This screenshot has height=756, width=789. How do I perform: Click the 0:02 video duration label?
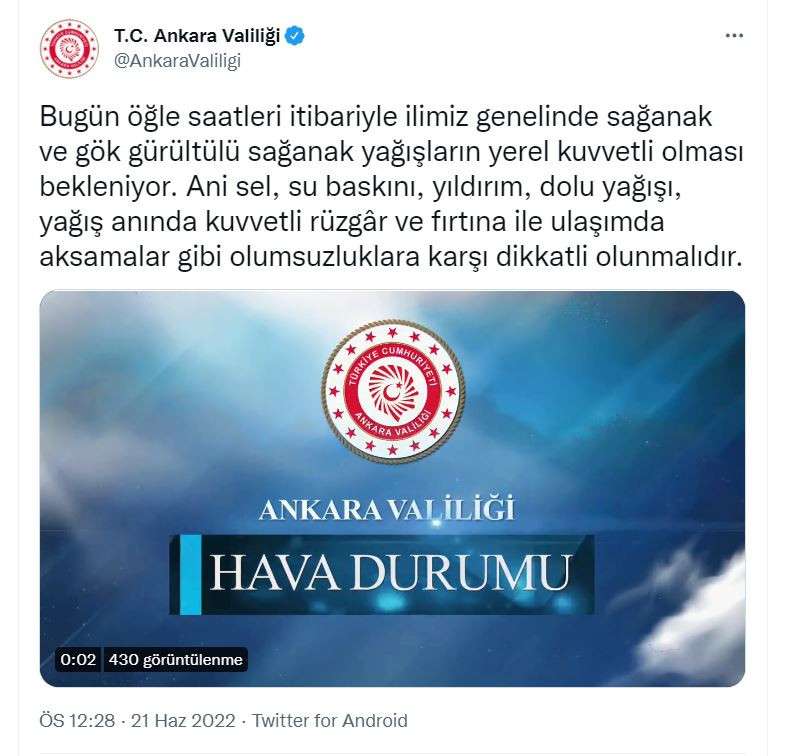(x=78, y=659)
